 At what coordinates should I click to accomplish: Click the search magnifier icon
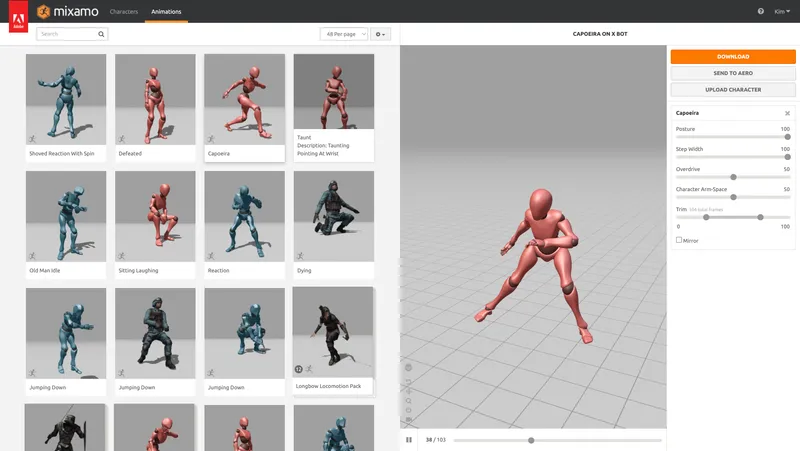point(101,34)
